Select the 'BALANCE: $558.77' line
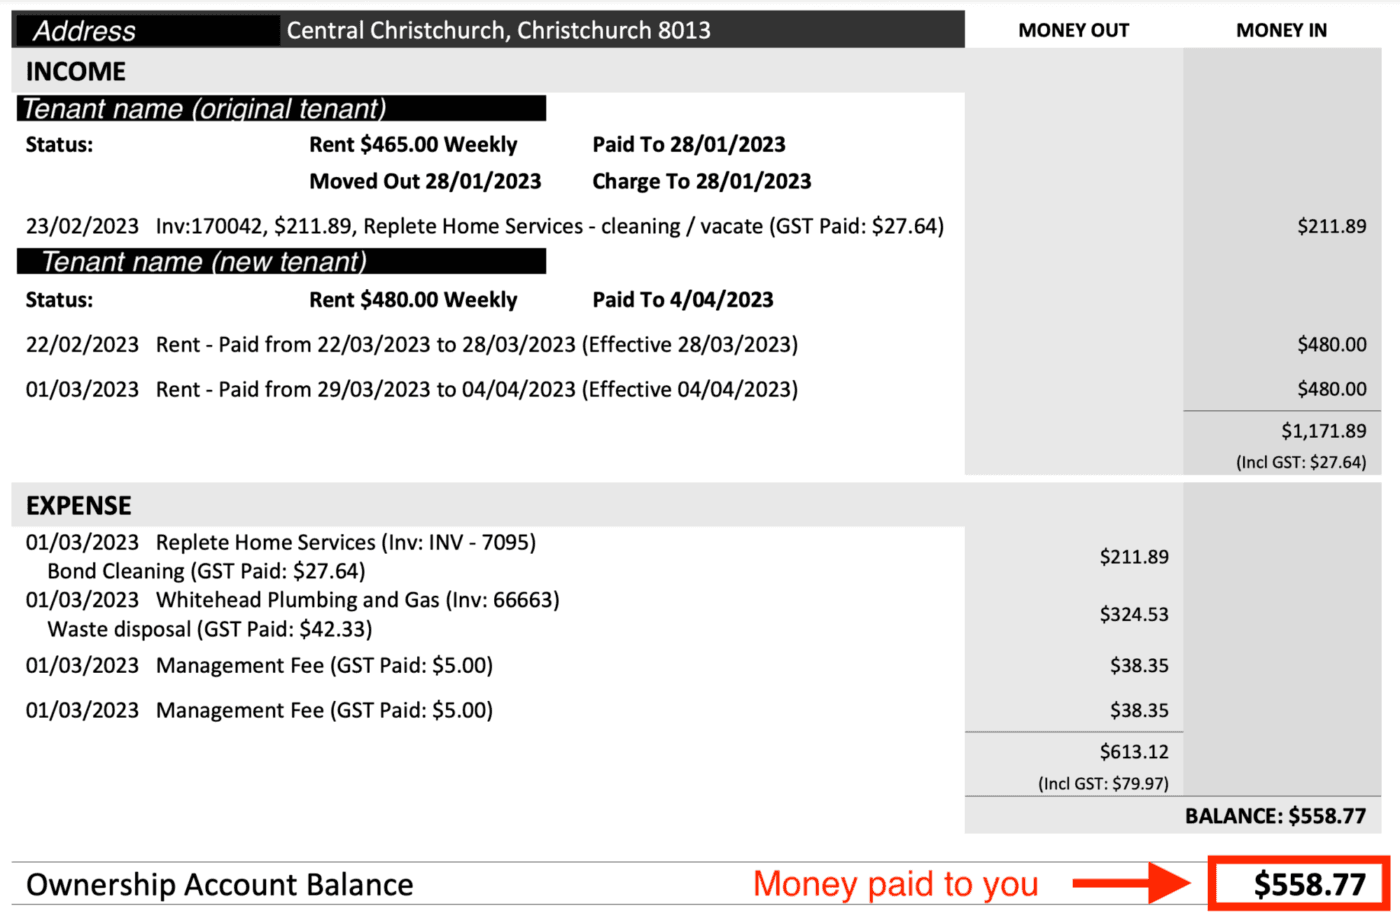This screenshot has width=1400, height=920. [1275, 816]
